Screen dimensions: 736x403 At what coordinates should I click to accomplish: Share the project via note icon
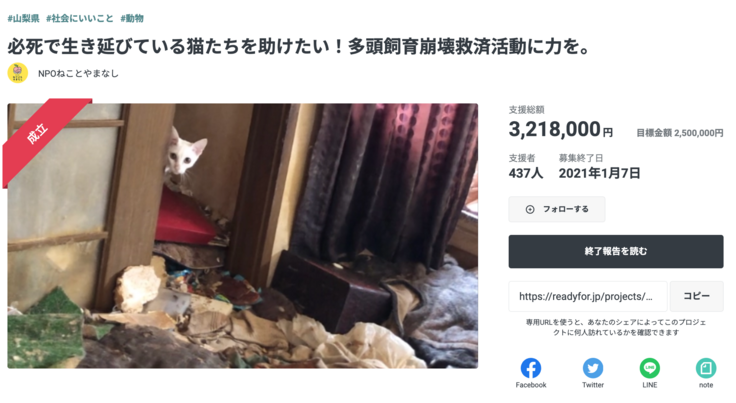(705, 368)
